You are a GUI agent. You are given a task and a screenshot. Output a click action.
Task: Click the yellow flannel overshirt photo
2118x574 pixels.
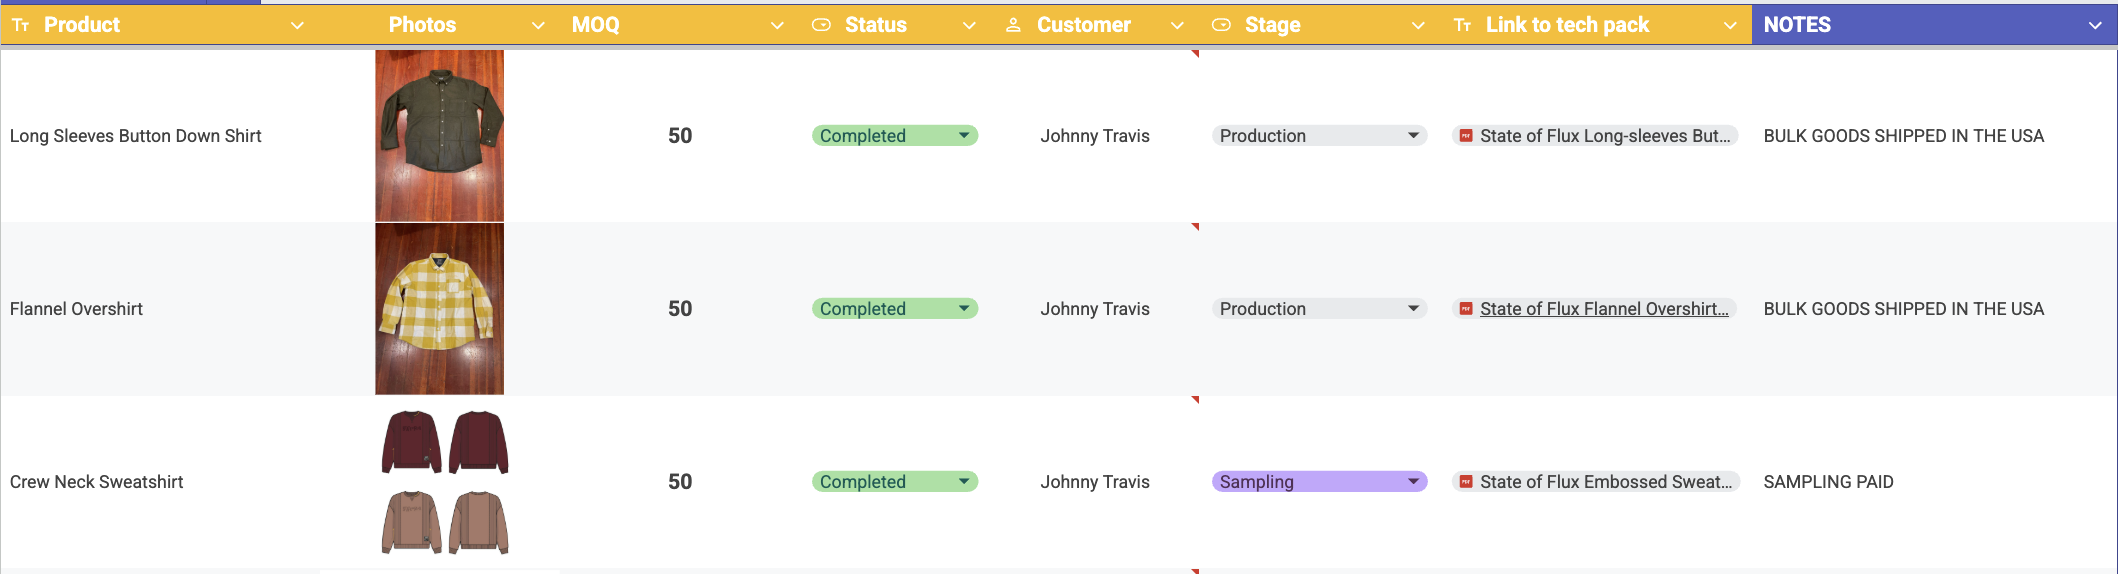[x=439, y=309]
